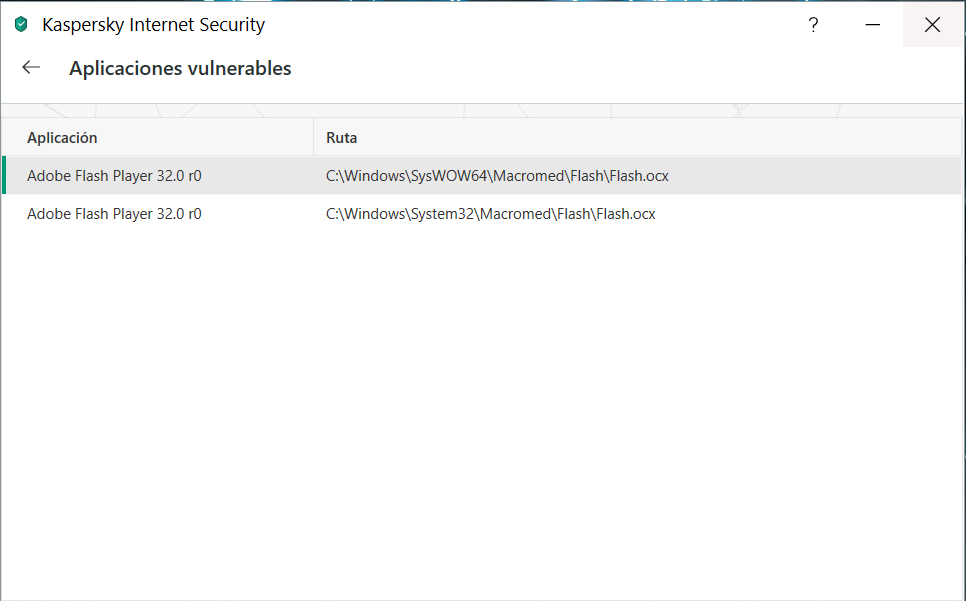Close the Kaspersky Internet Security window
Image resolution: width=966 pixels, height=601 pixels.
coord(932,25)
